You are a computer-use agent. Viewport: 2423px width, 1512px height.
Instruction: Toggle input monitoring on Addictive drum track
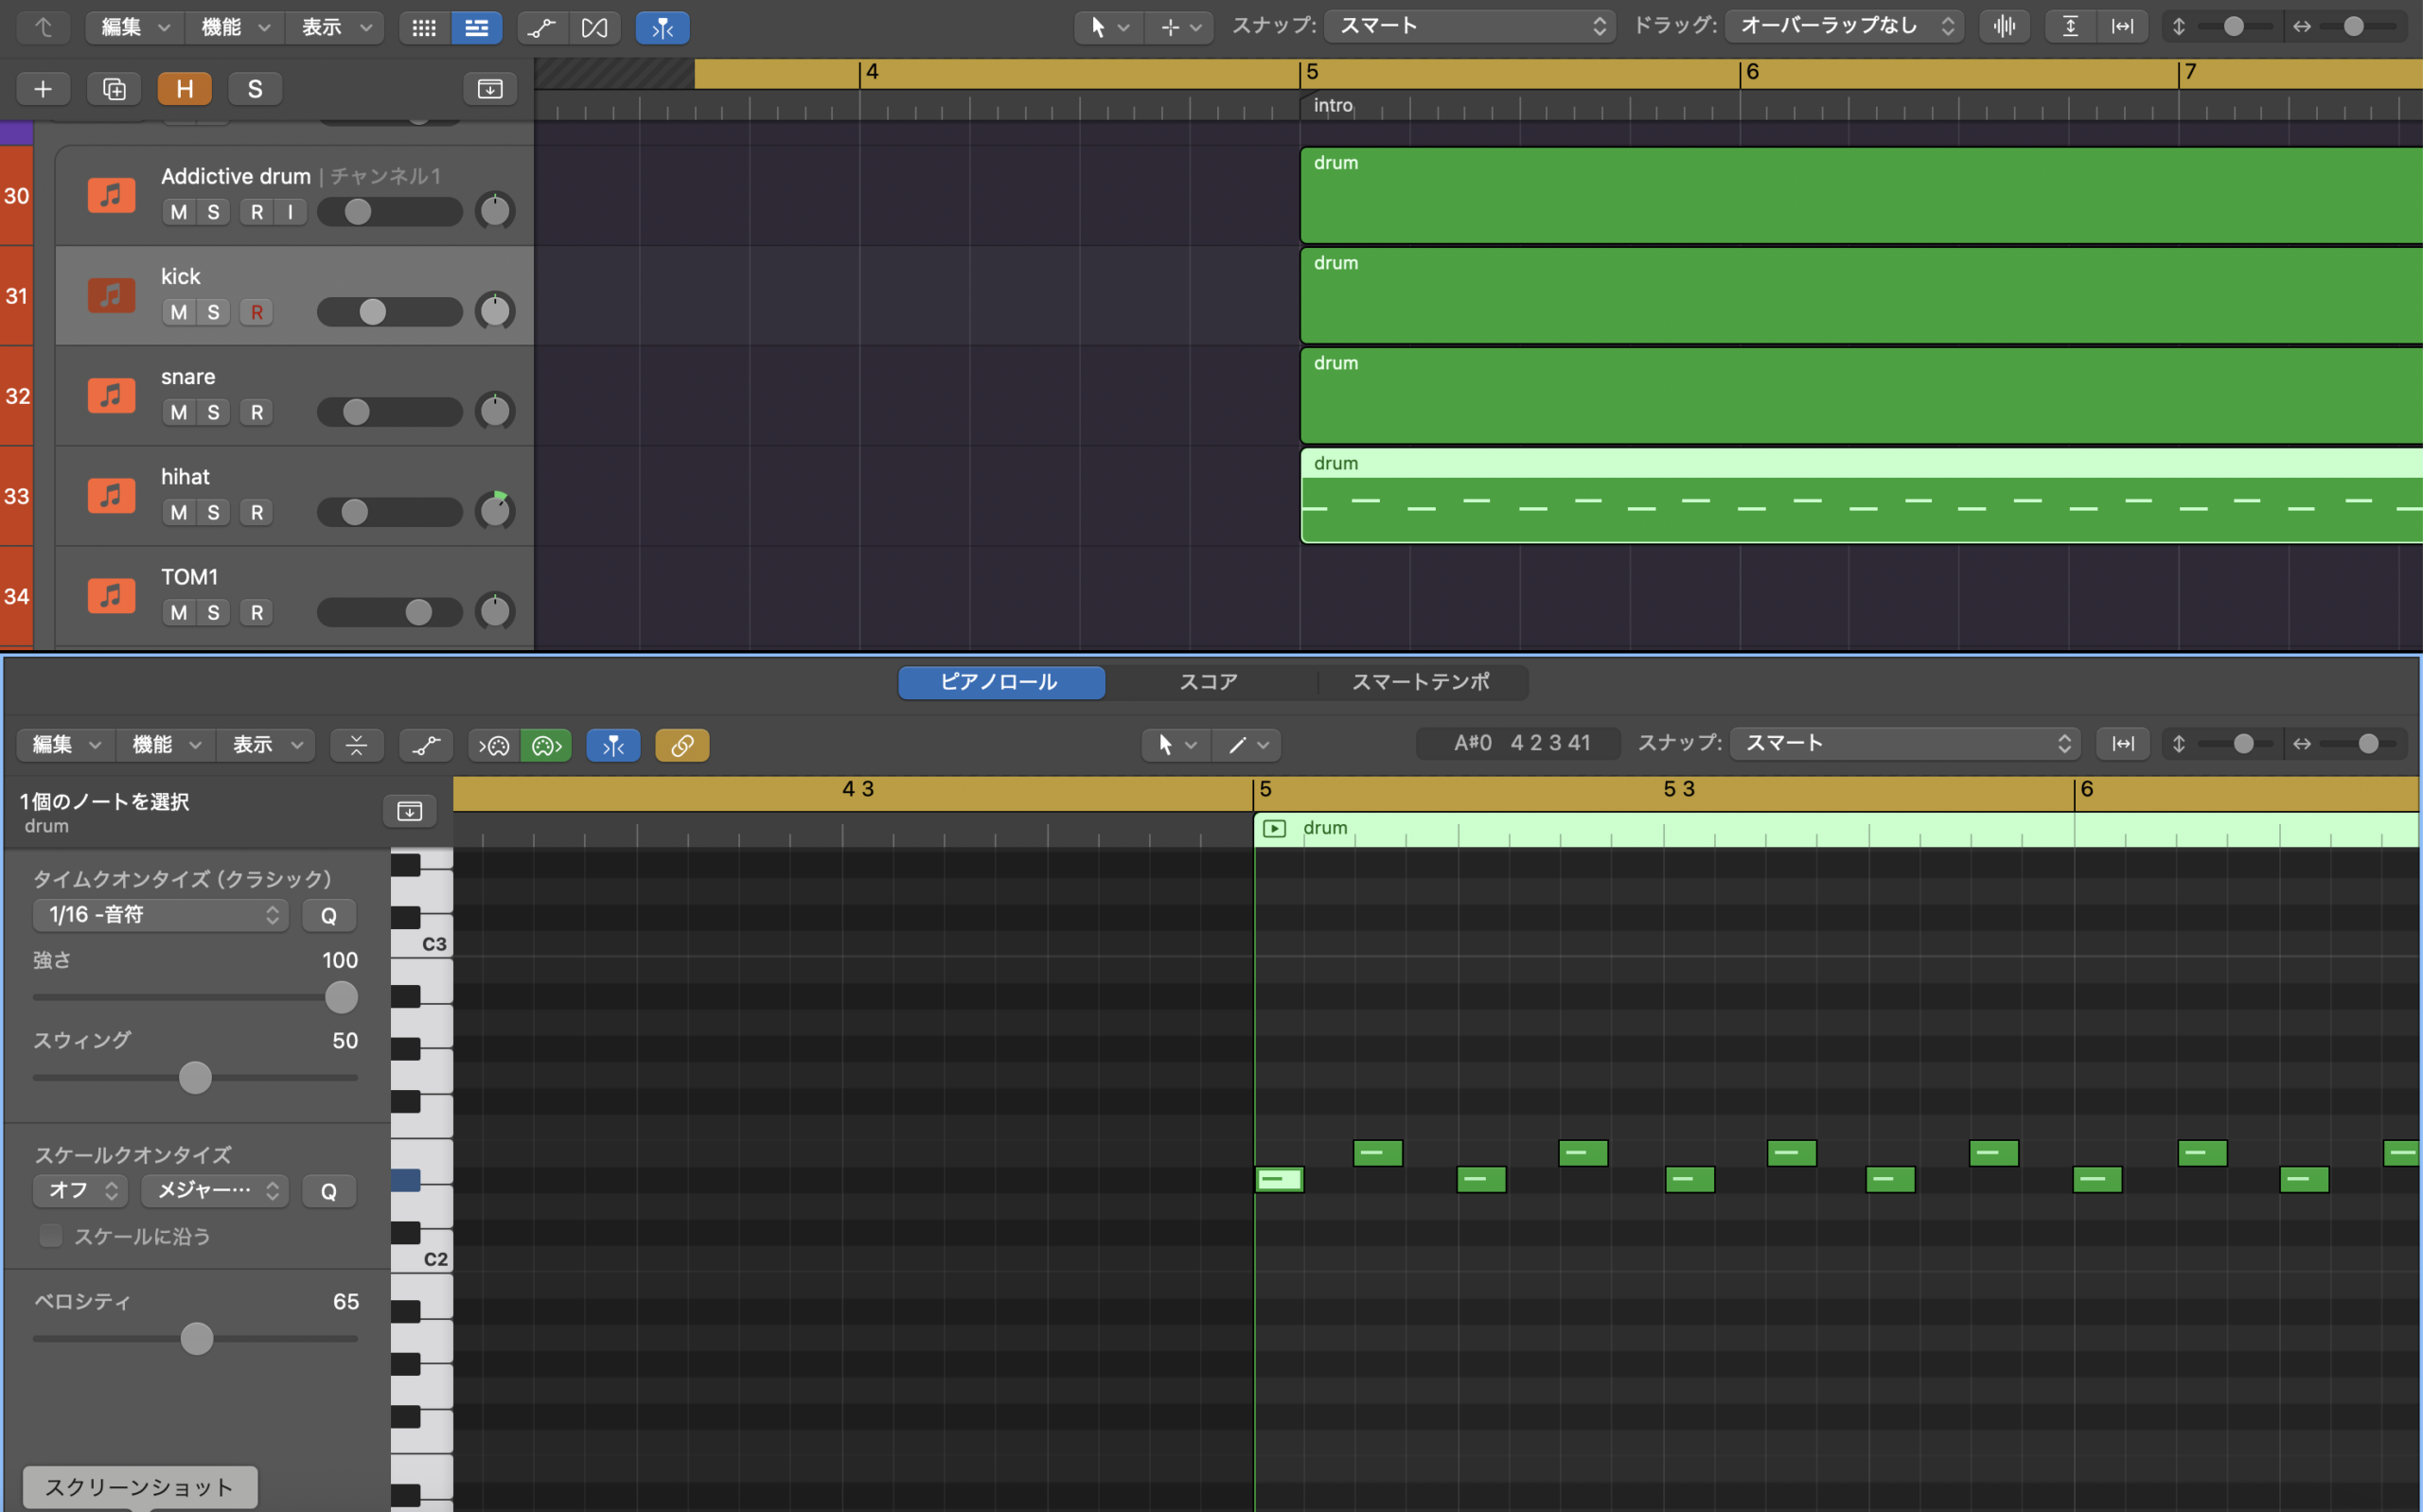(x=290, y=212)
